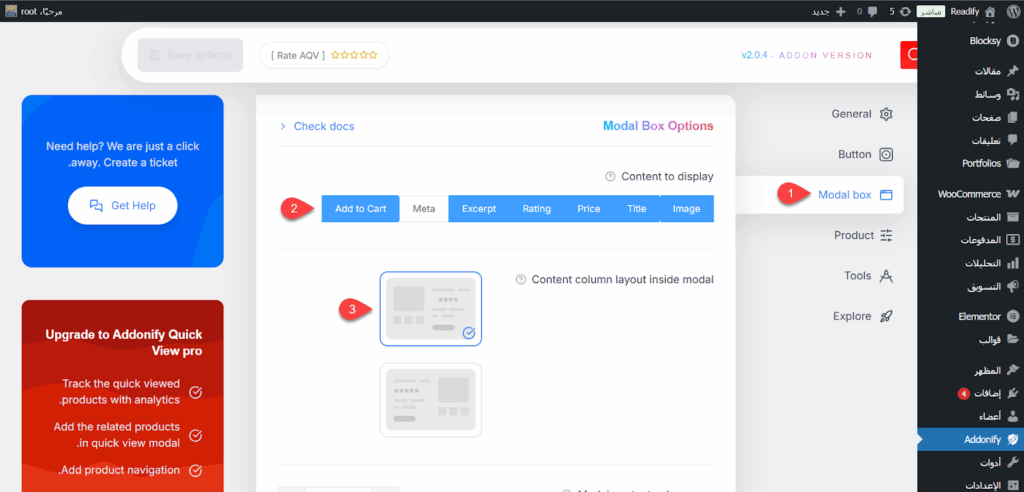
Task: Click the analytics bar-chart icon next to التحليلات
Action: tap(1013, 263)
